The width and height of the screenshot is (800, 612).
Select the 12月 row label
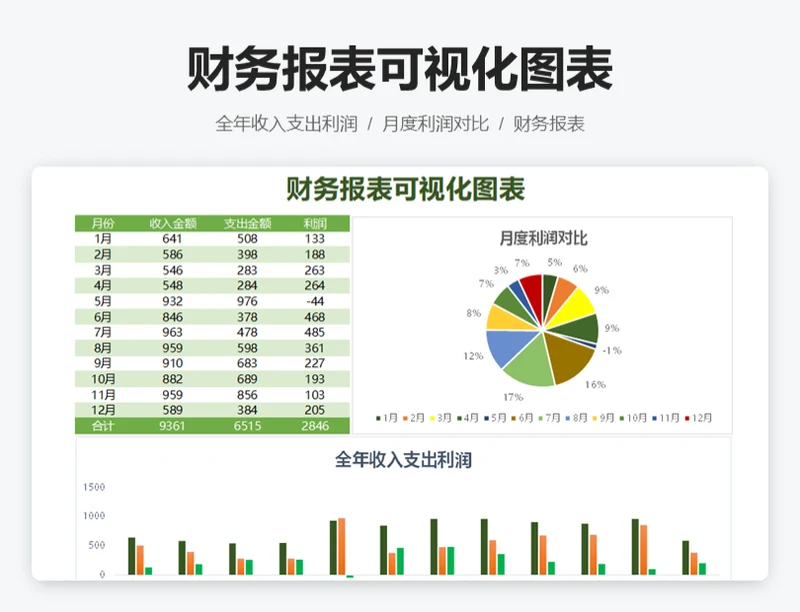(103, 410)
